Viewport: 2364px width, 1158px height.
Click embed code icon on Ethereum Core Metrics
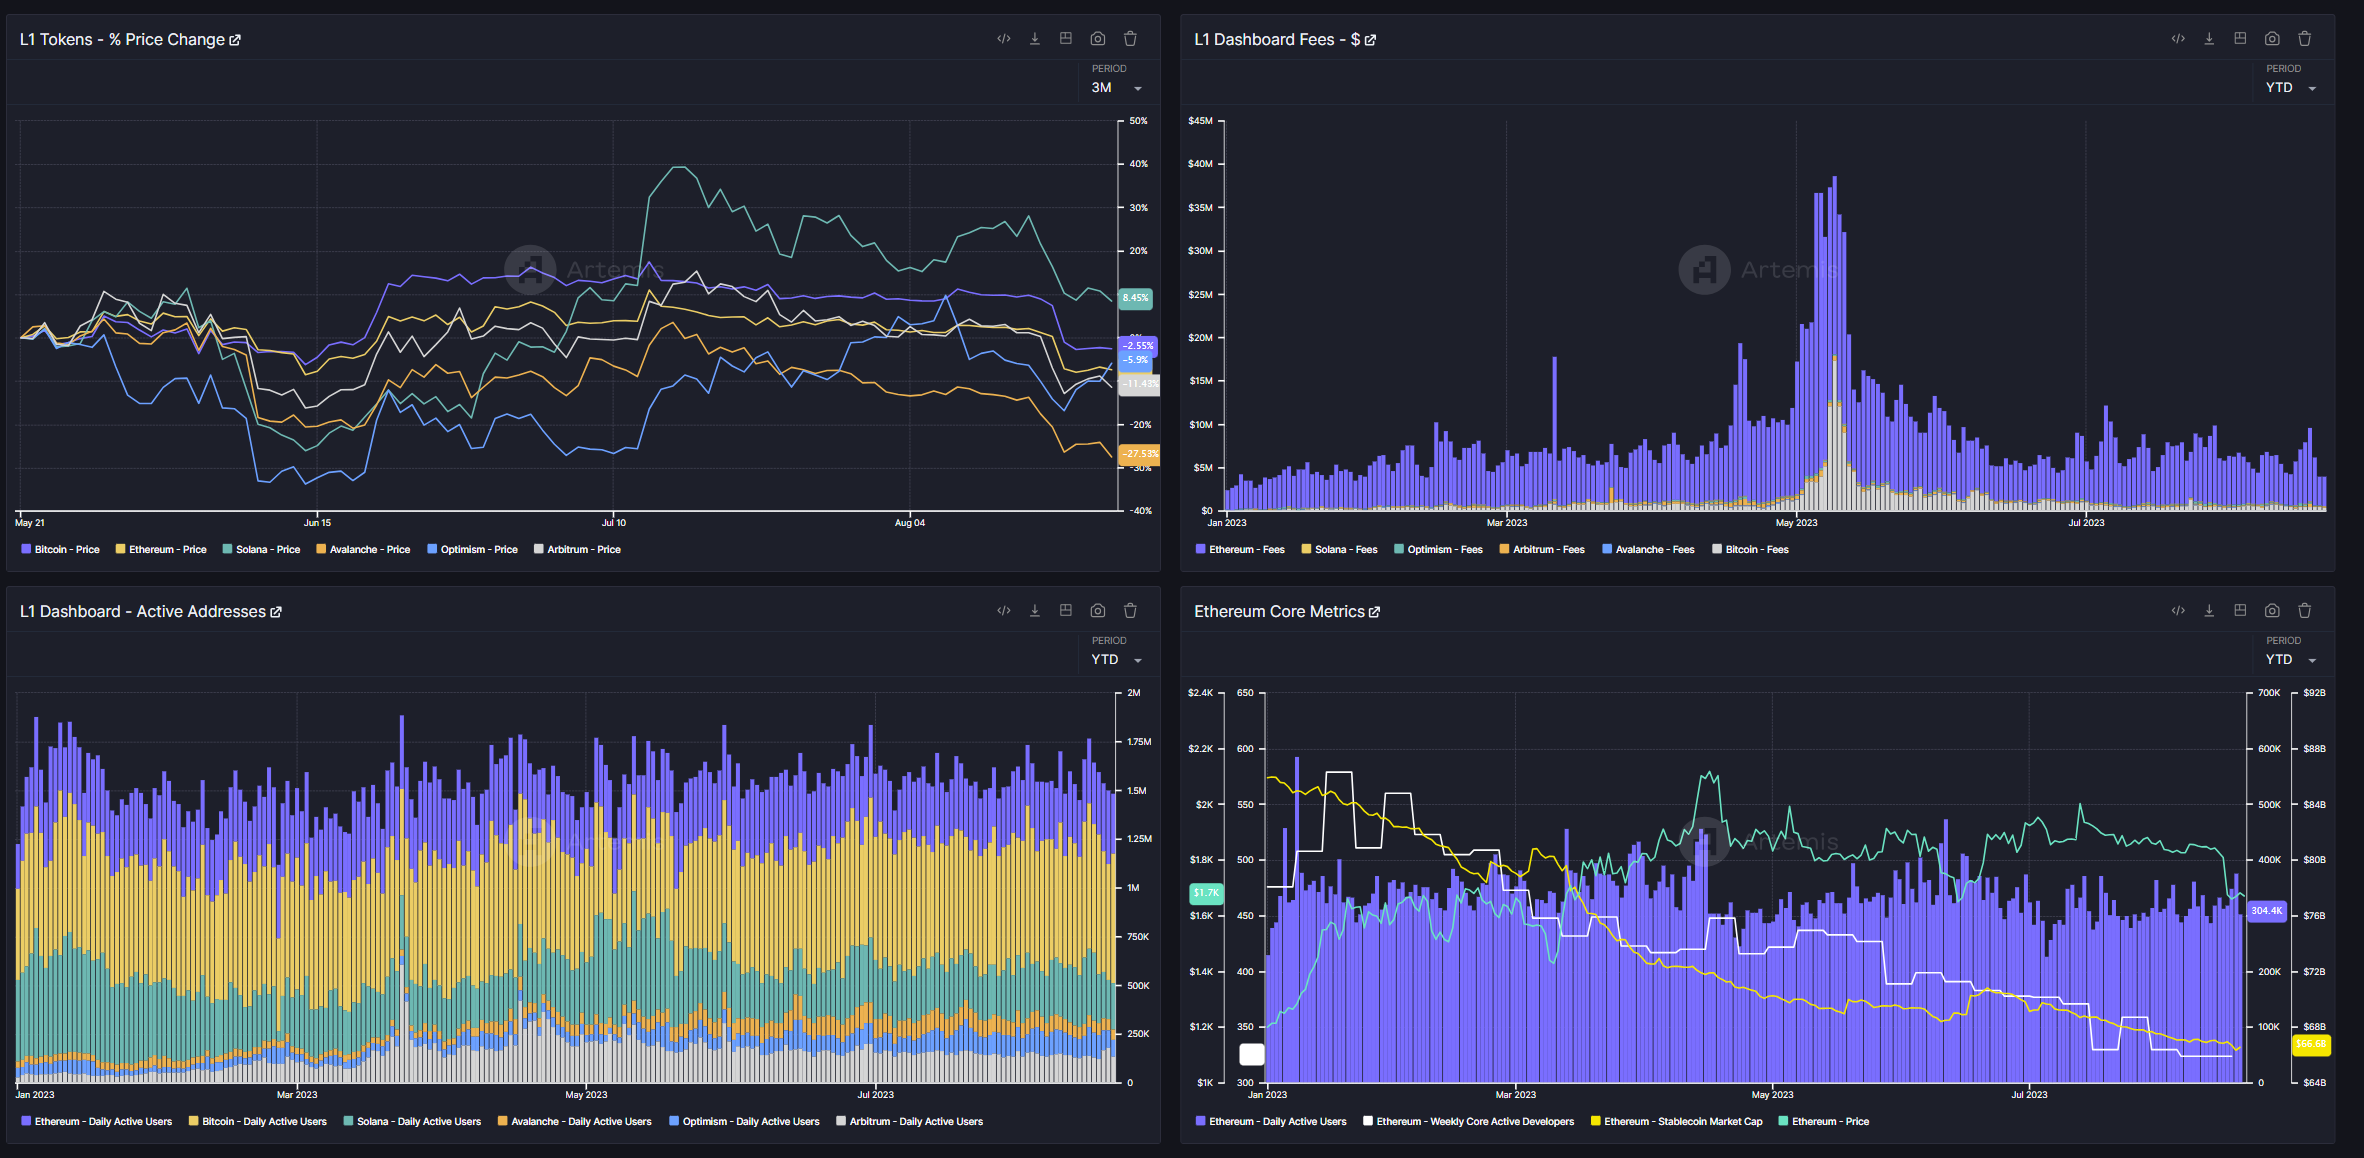[2178, 611]
